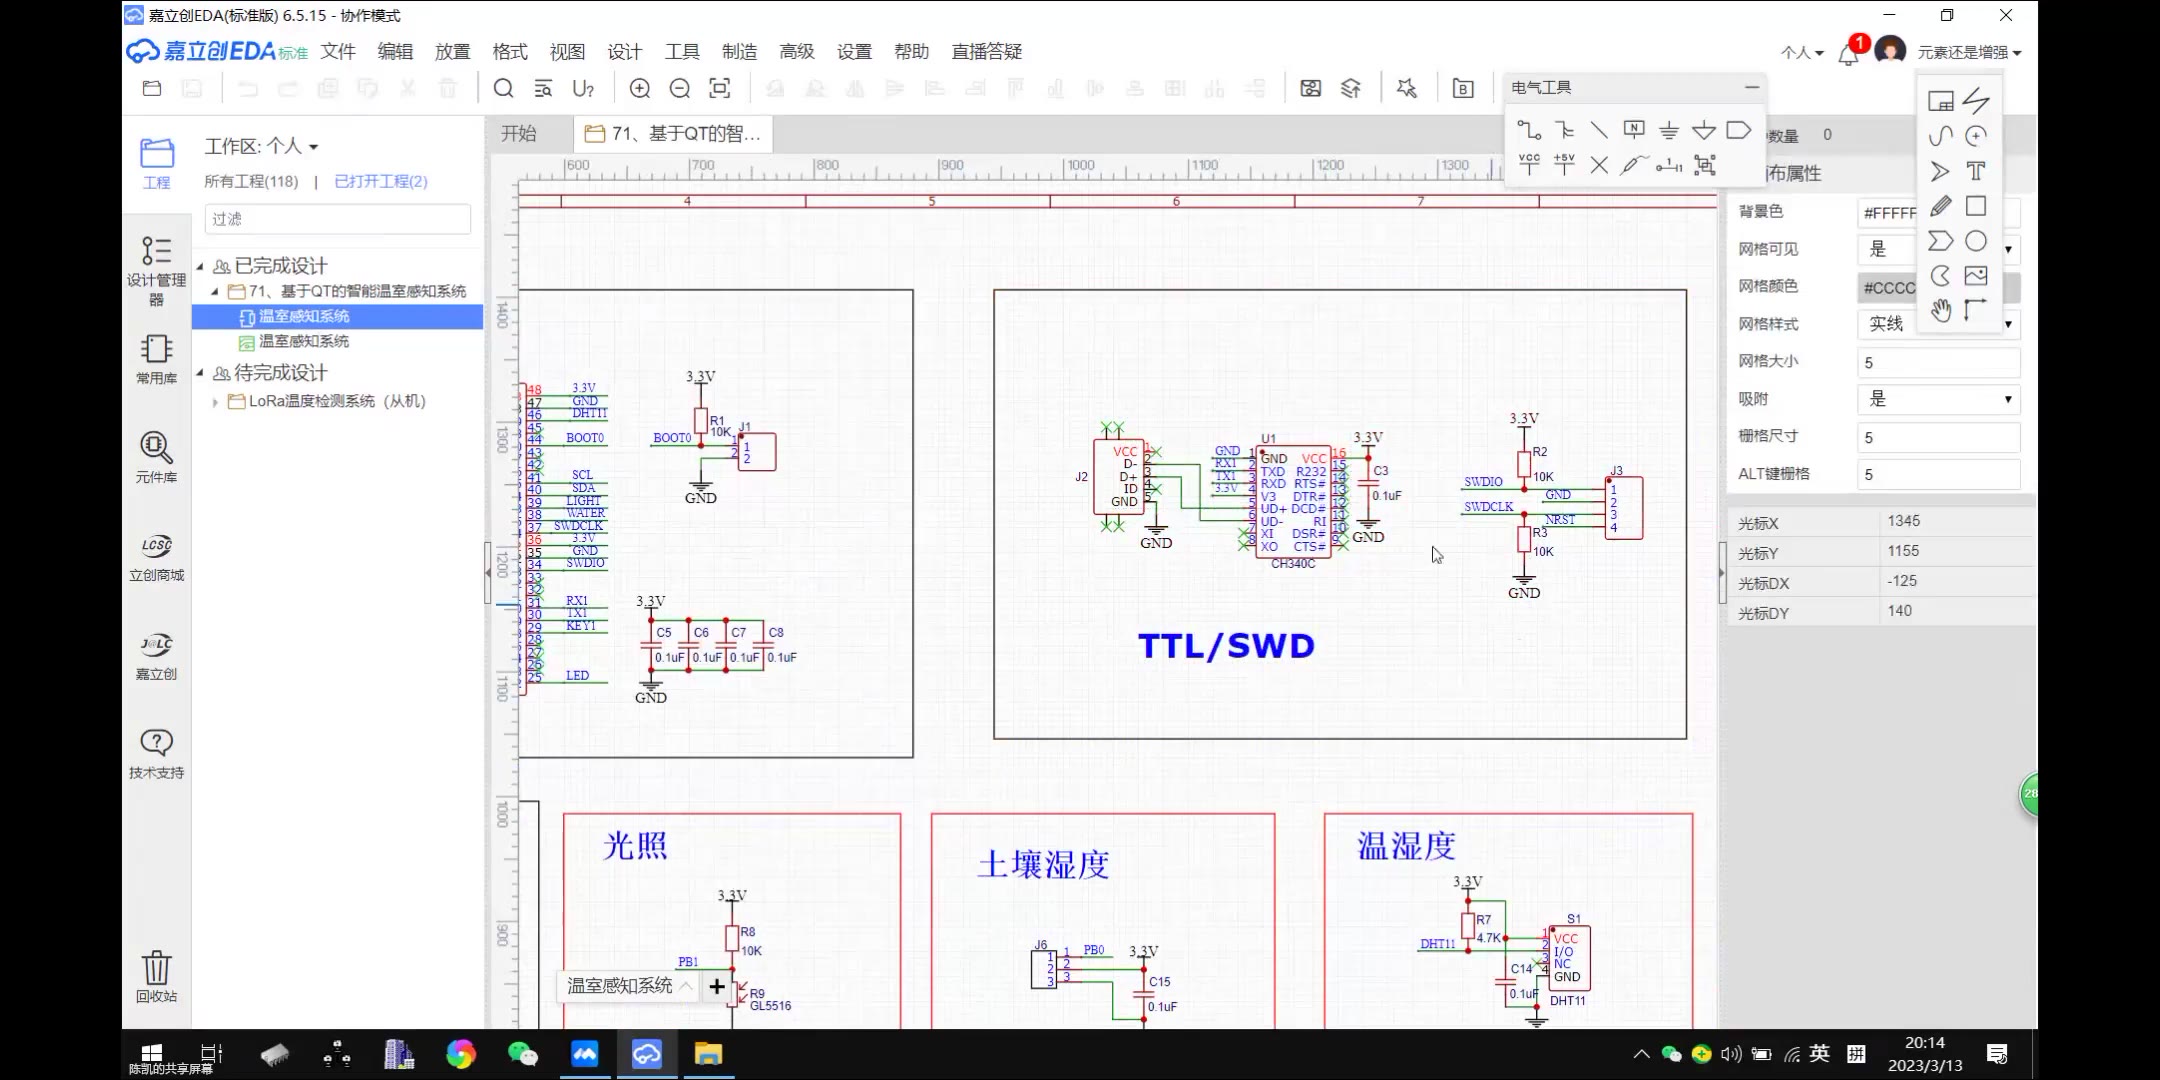Click the zoom-to-fit screen icon
This screenshot has width=2160, height=1080.
[x=722, y=90]
